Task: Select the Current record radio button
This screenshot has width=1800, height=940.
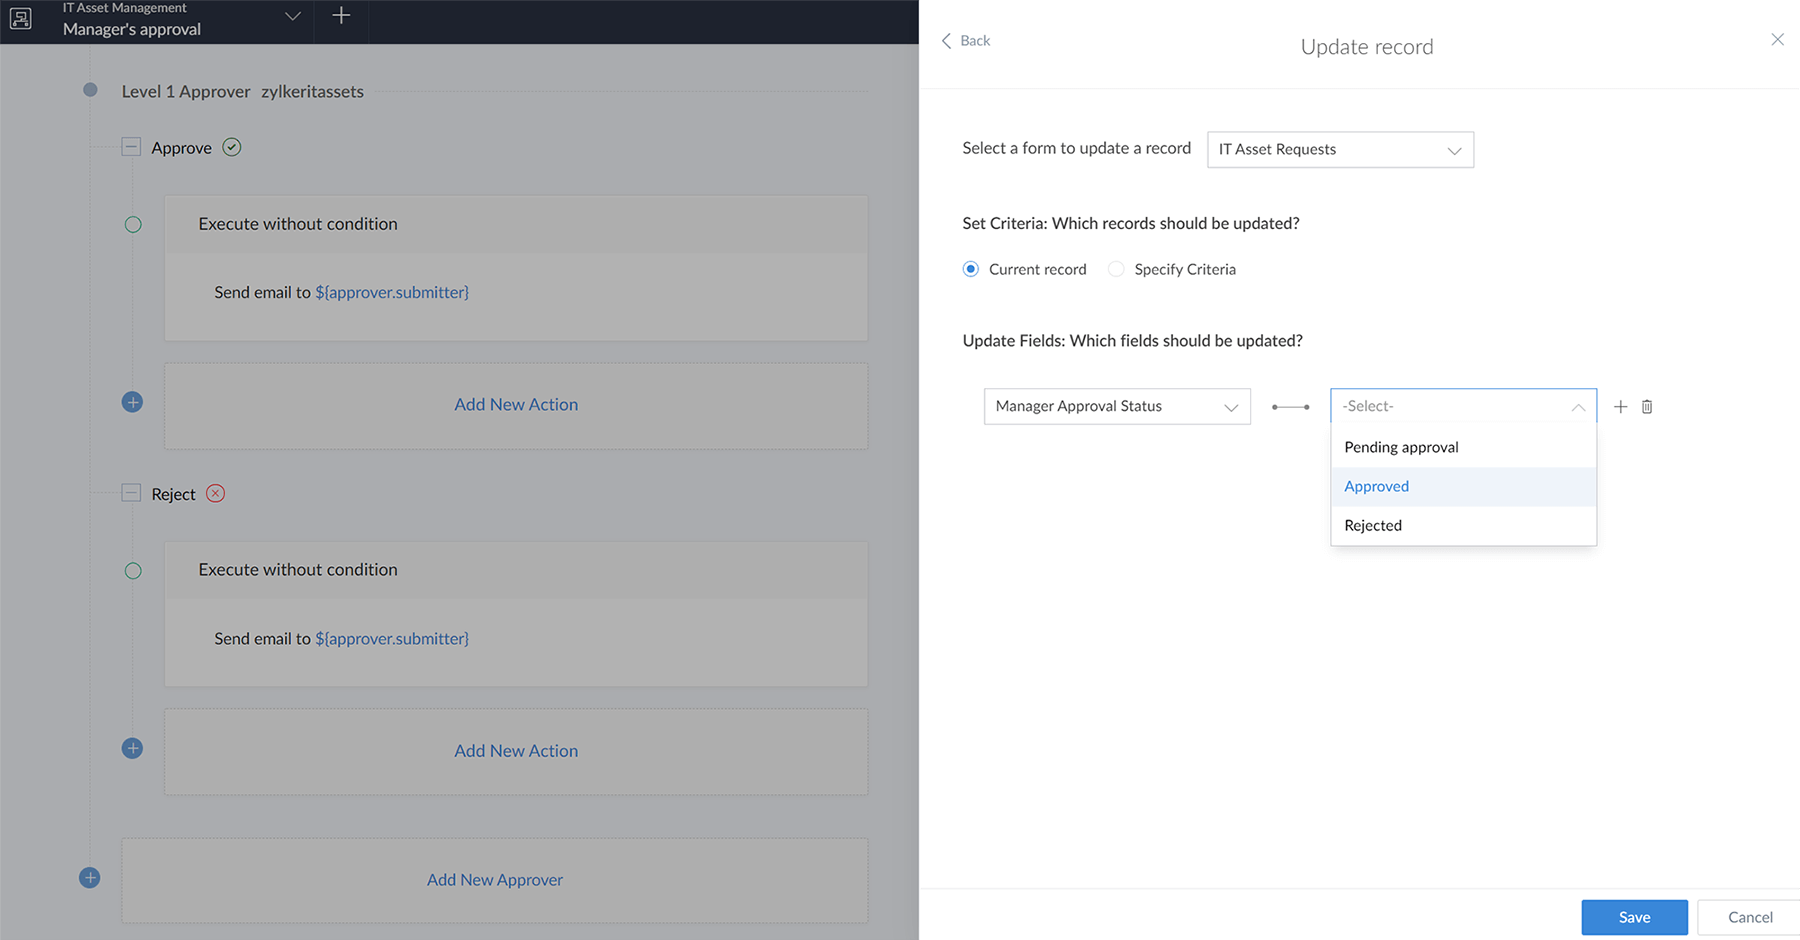Action: (970, 269)
